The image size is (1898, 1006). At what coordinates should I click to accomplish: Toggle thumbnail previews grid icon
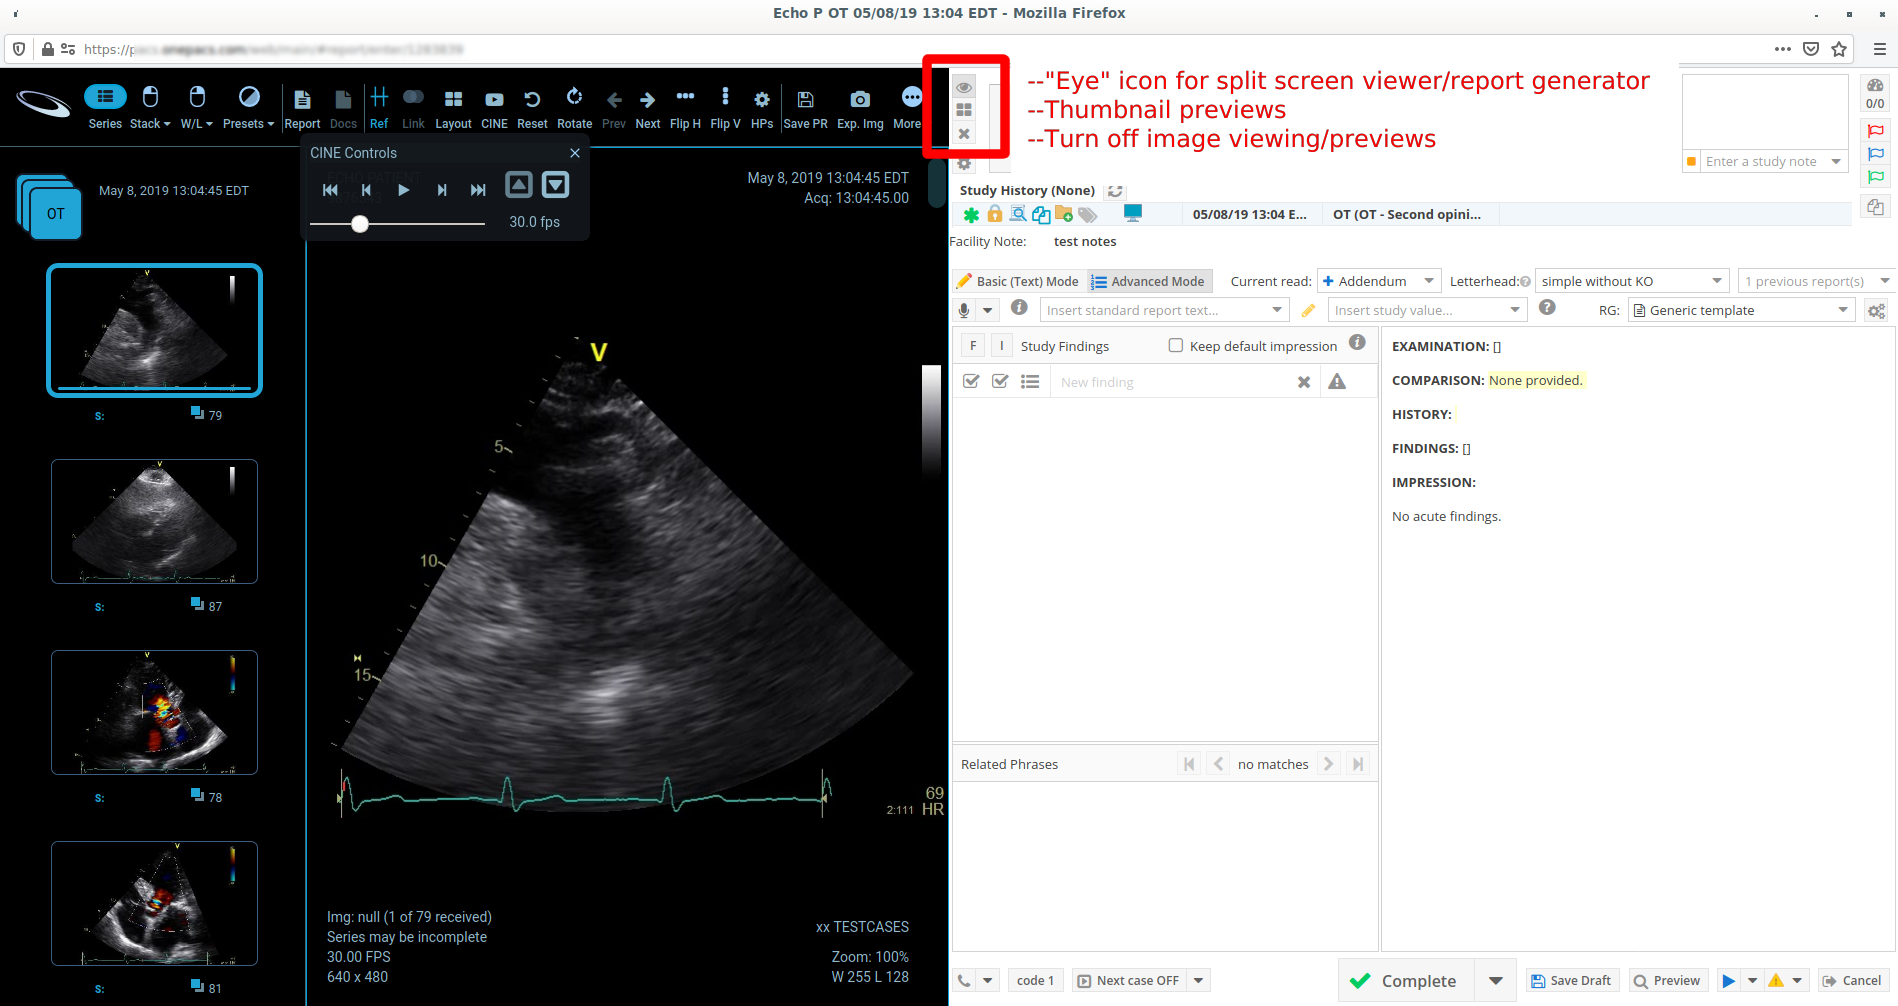tap(964, 110)
